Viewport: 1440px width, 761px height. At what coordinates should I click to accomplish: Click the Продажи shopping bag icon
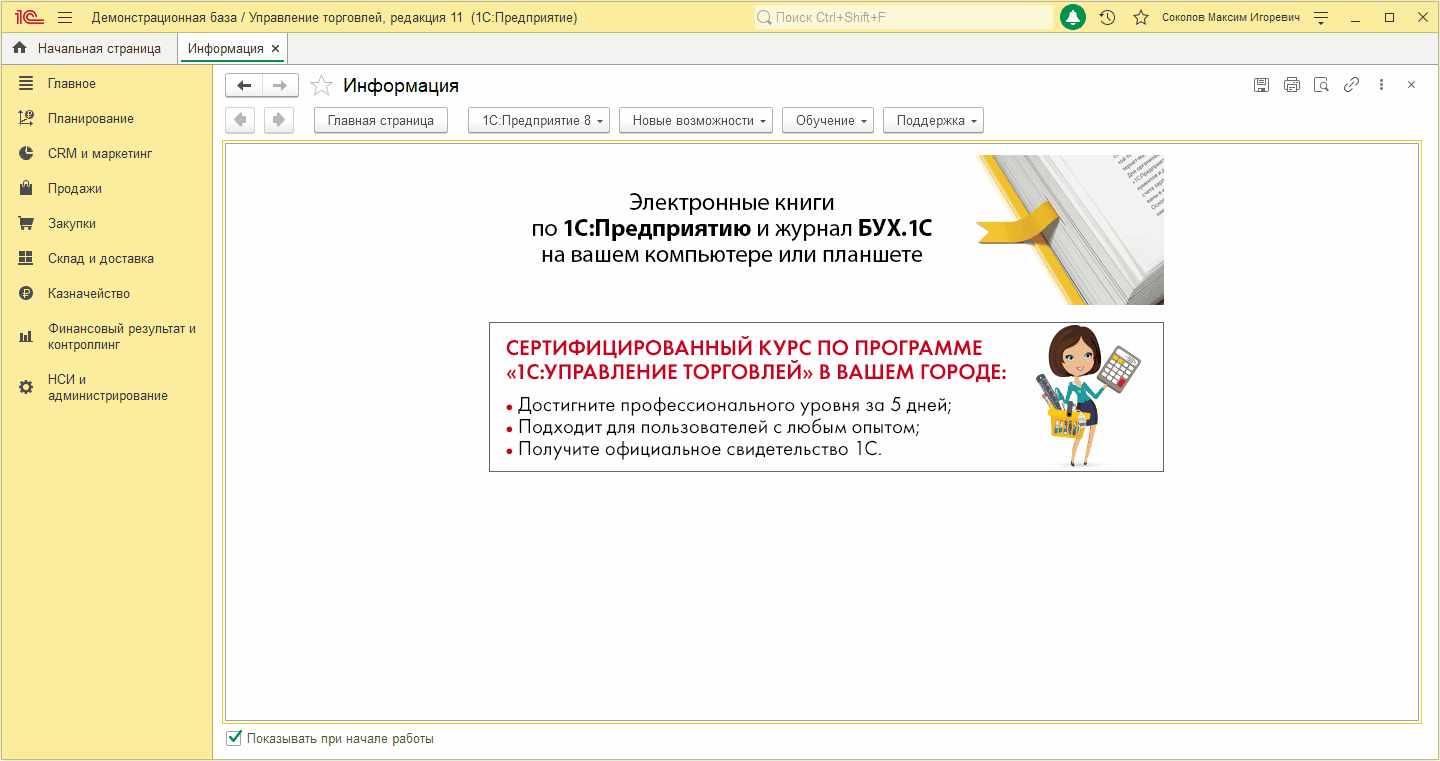coord(26,189)
